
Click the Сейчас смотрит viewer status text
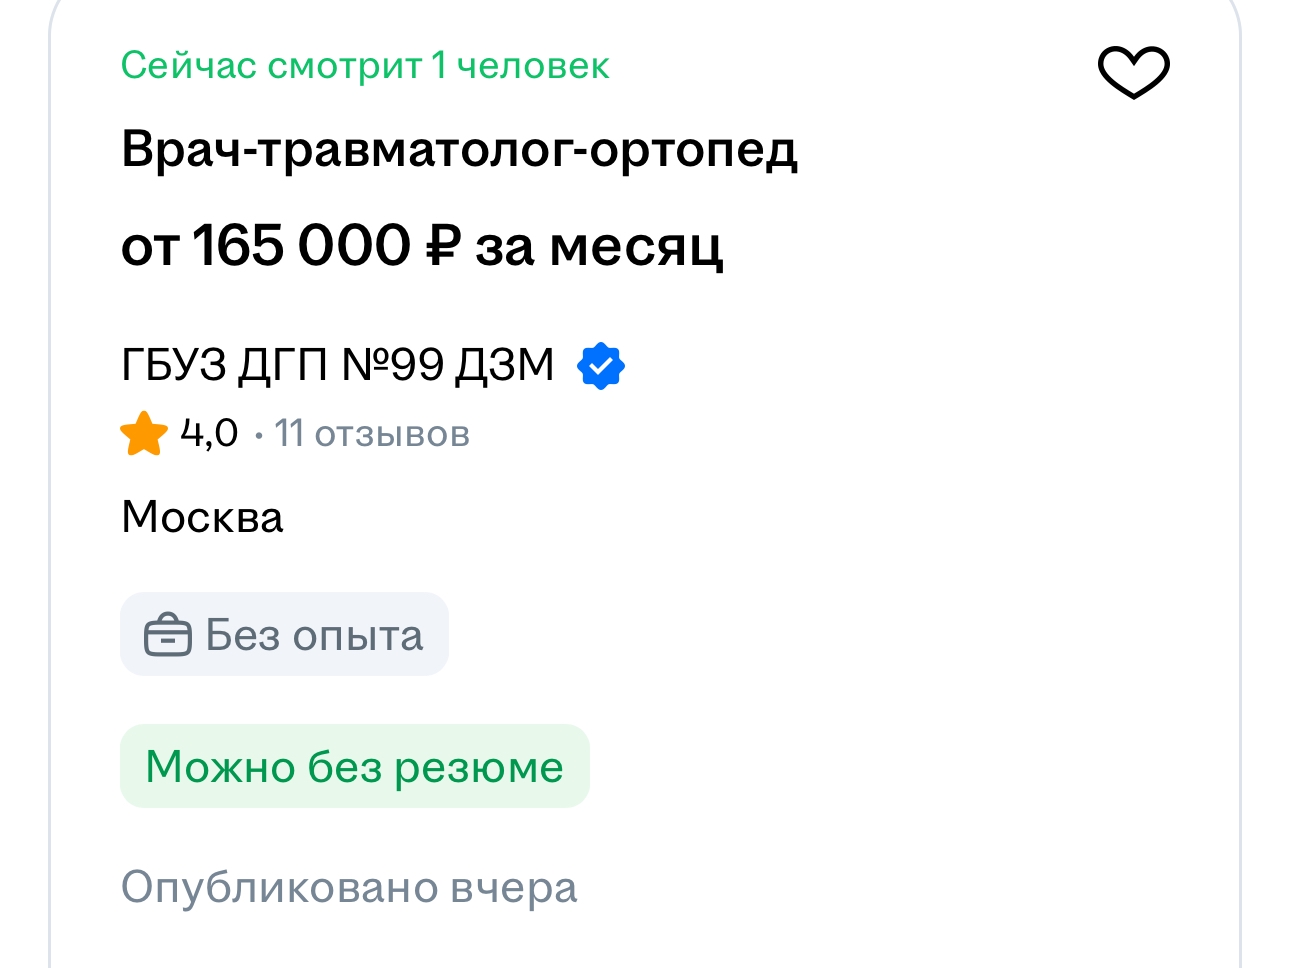(271, 66)
